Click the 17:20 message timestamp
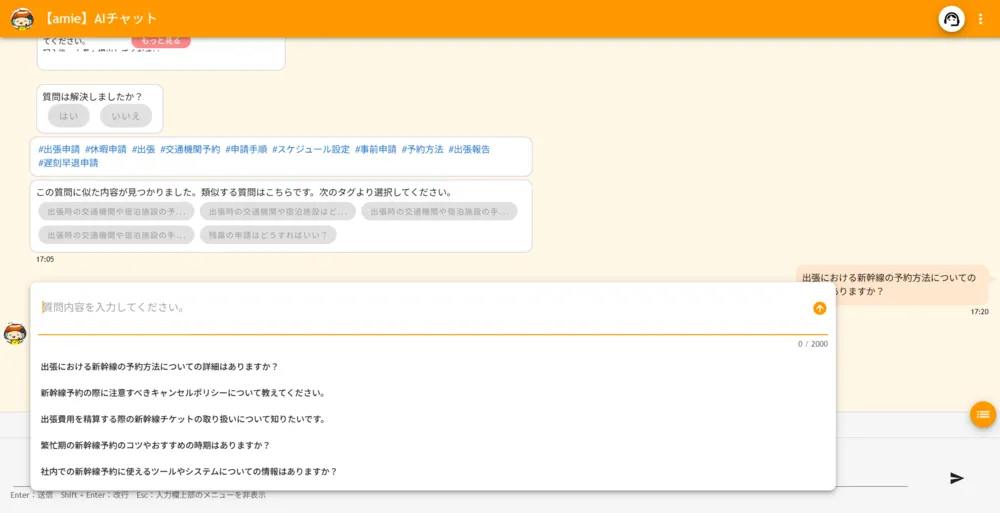The height and width of the screenshot is (513, 1000). click(x=980, y=312)
